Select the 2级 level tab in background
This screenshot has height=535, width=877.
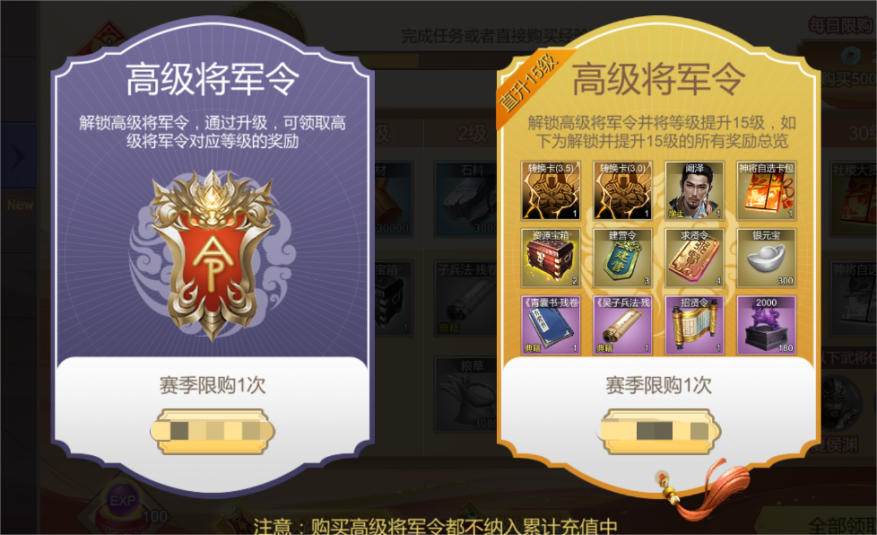[472, 133]
